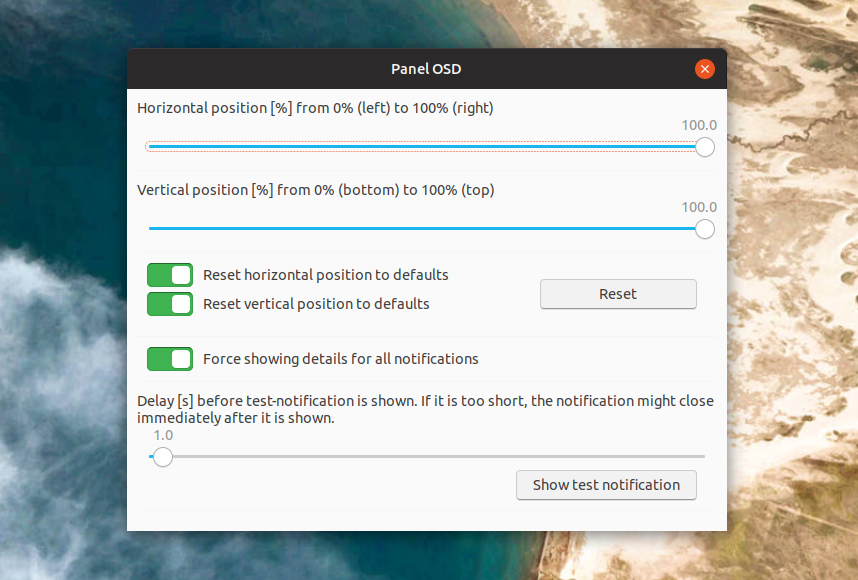Click the horizontal position description text
Screen dimensions: 858x580
[x=315, y=108]
